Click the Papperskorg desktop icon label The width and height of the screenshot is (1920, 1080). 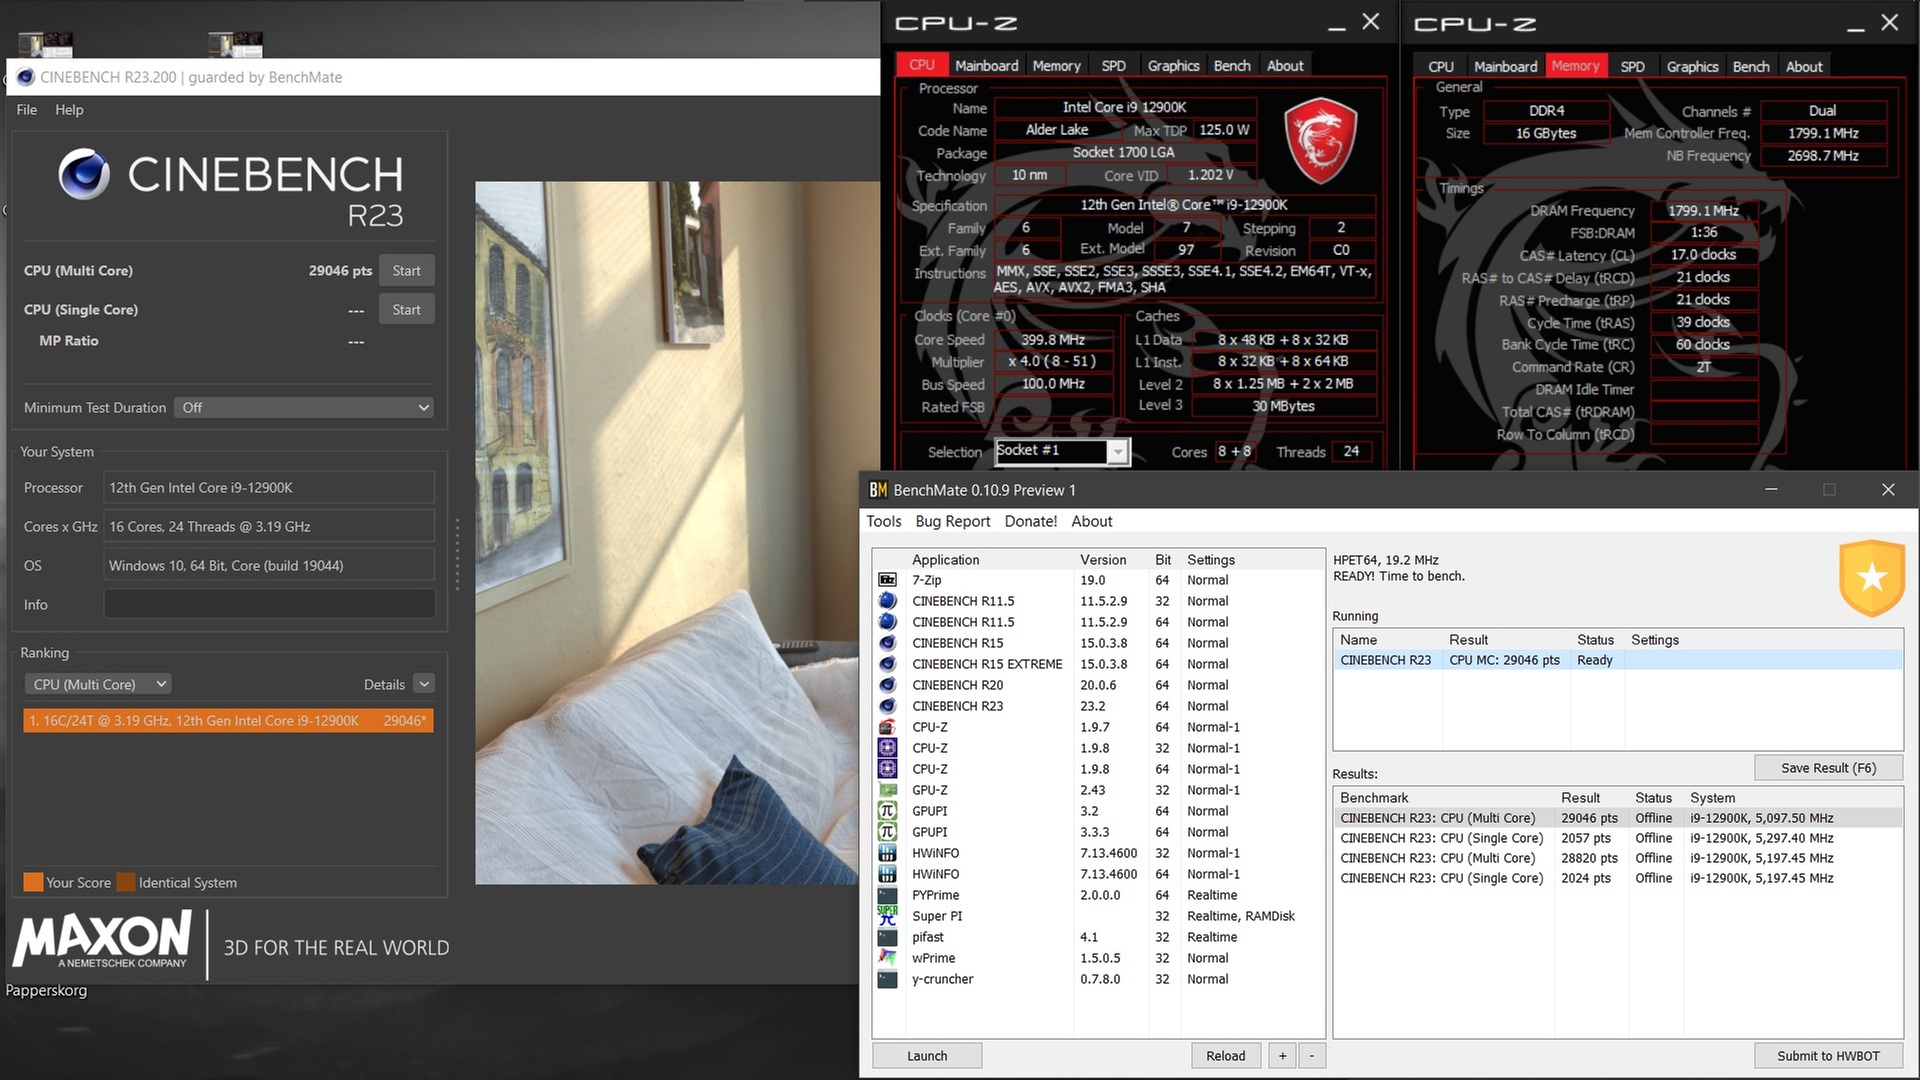pos(46,990)
